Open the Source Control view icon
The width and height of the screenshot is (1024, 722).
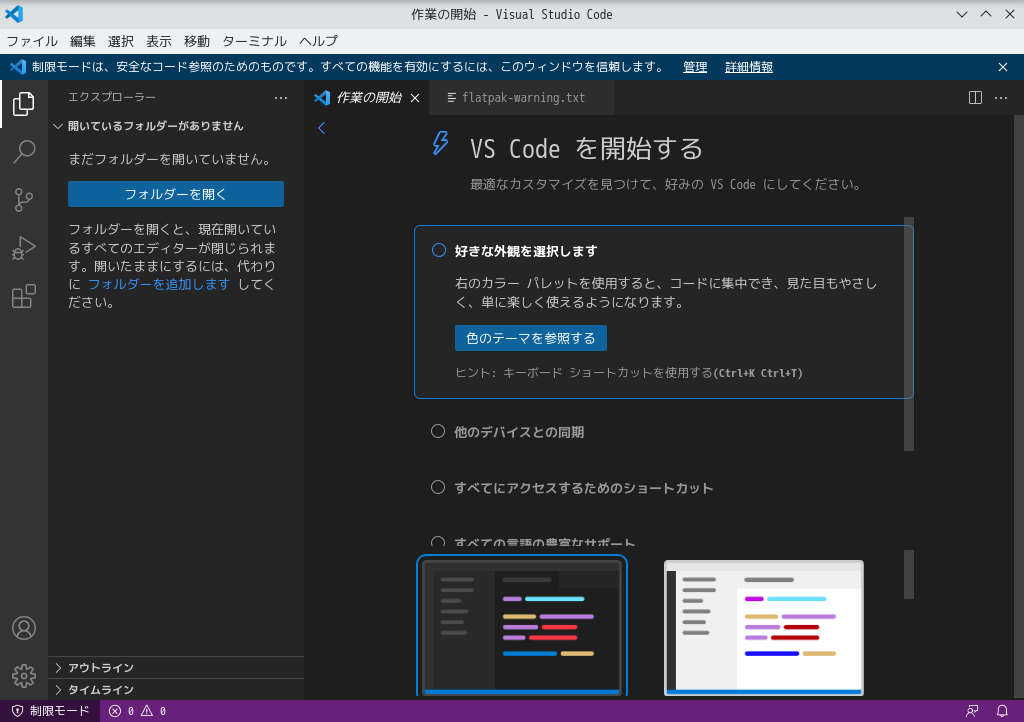[x=24, y=200]
